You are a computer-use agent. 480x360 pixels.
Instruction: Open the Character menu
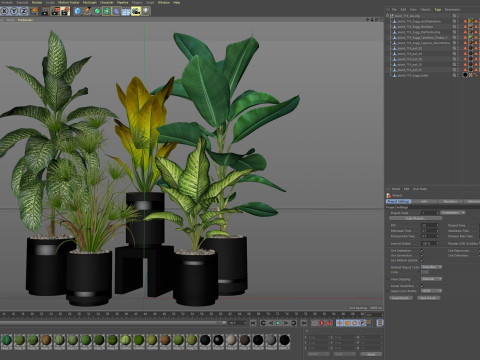[107, 2]
